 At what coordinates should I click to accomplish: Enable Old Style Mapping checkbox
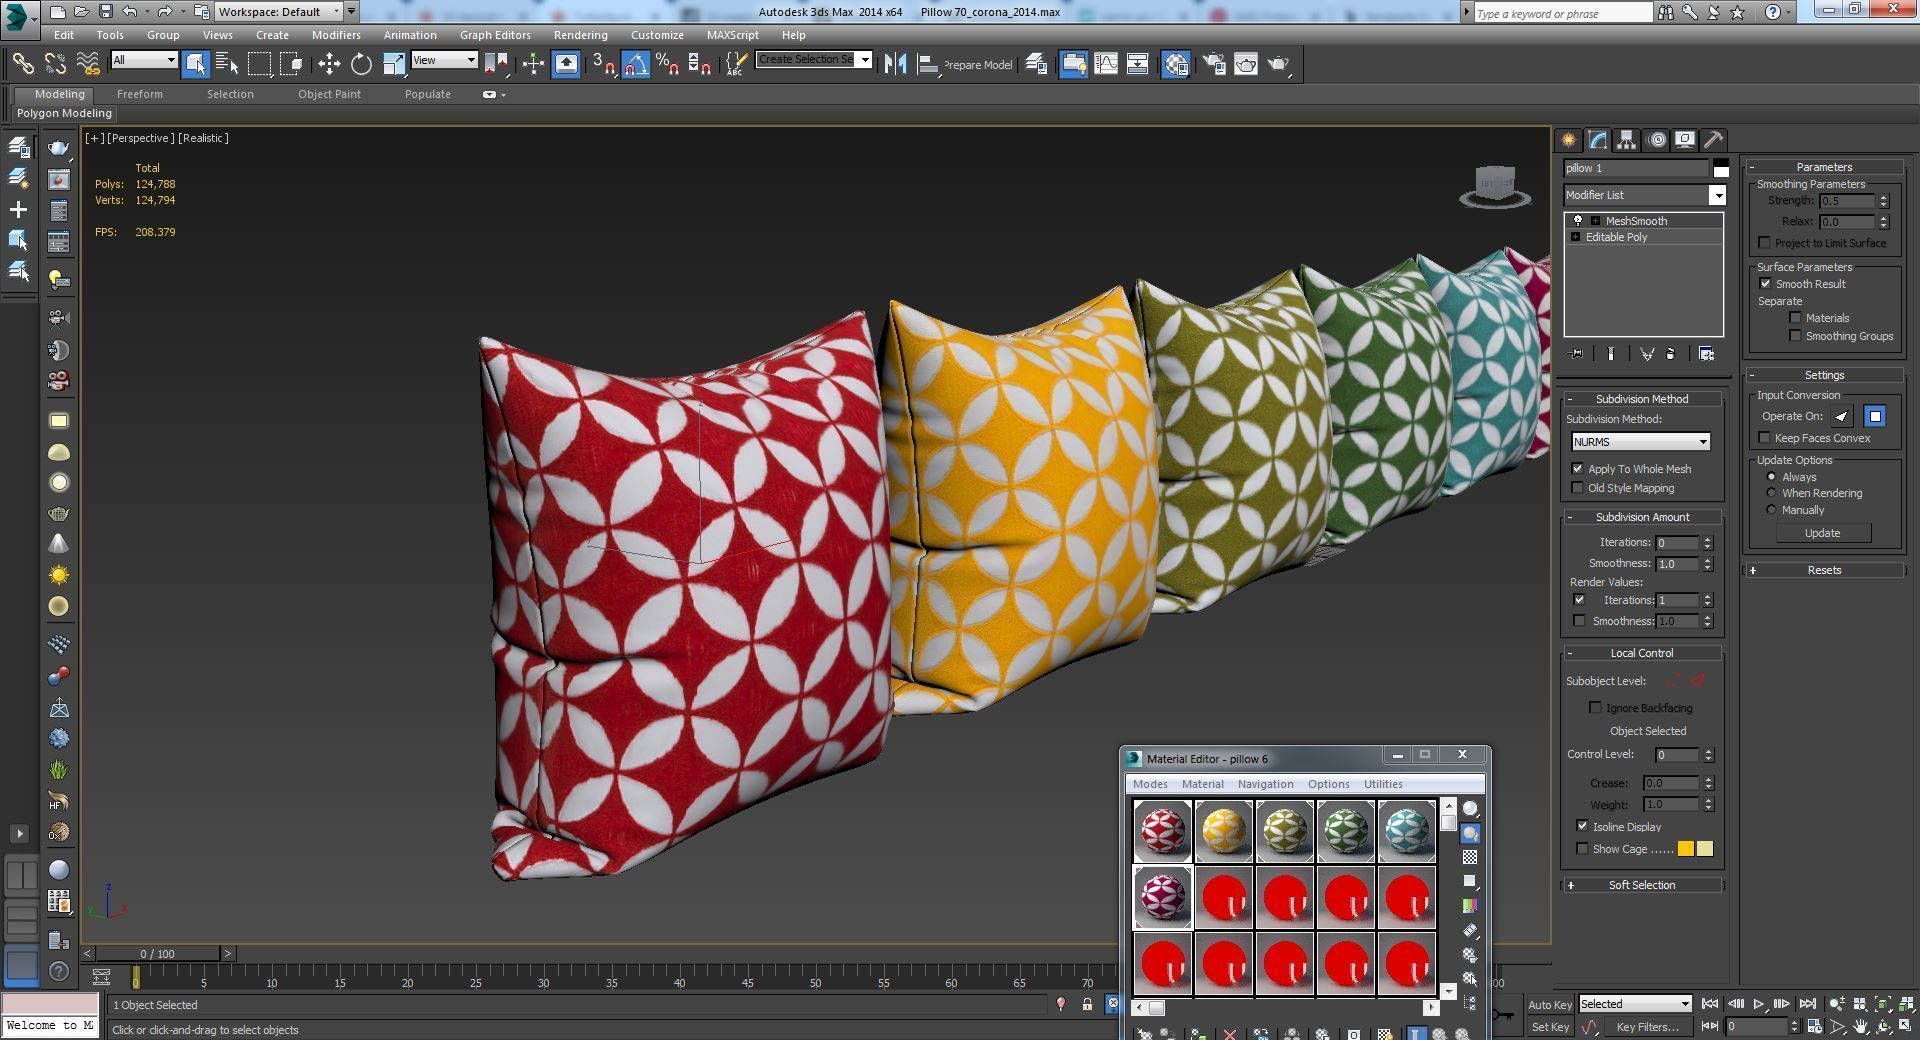point(1578,488)
